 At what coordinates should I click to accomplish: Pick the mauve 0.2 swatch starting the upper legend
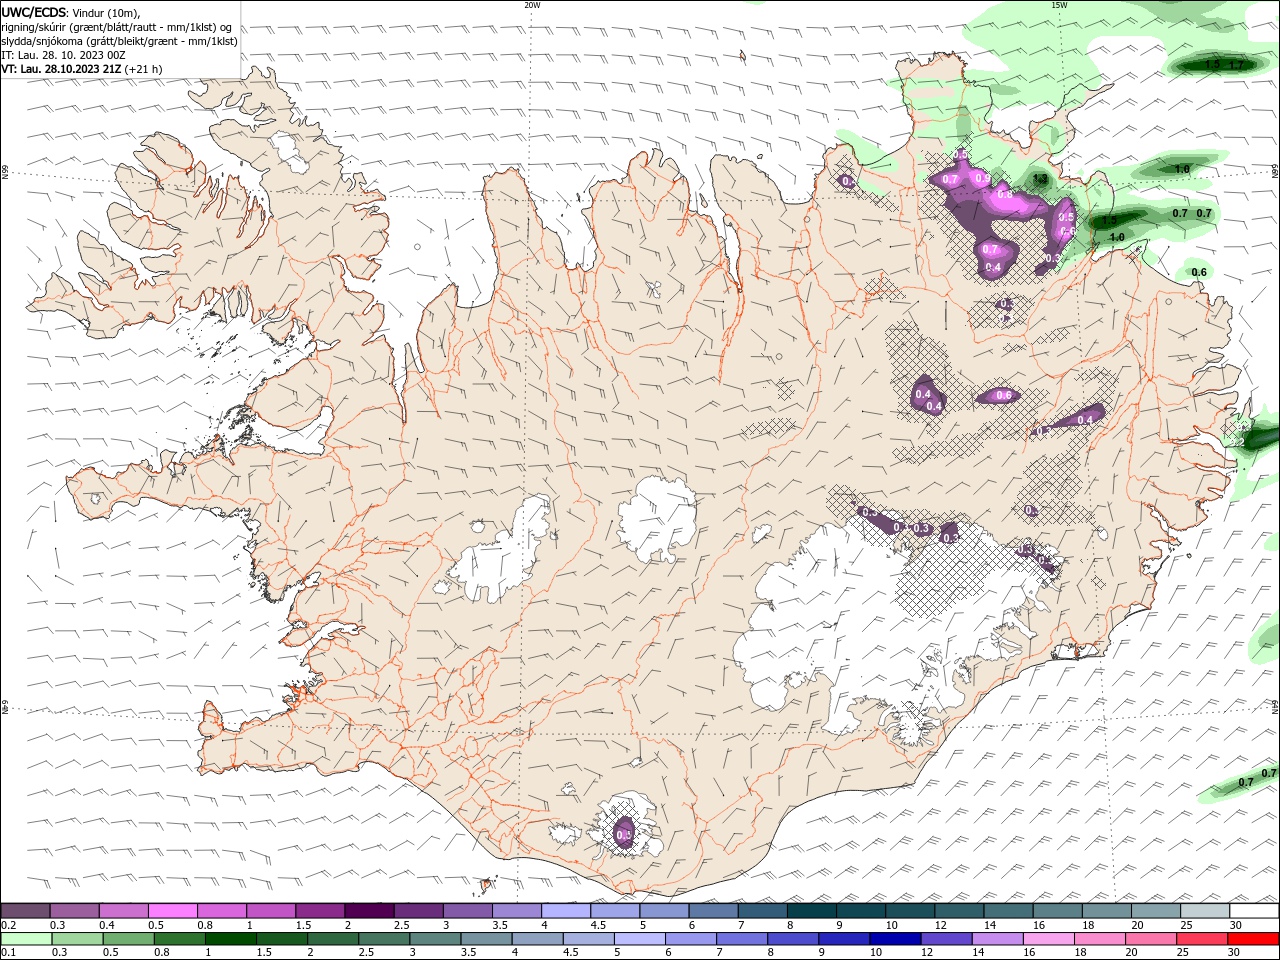pyautogui.click(x=25, y=911)
